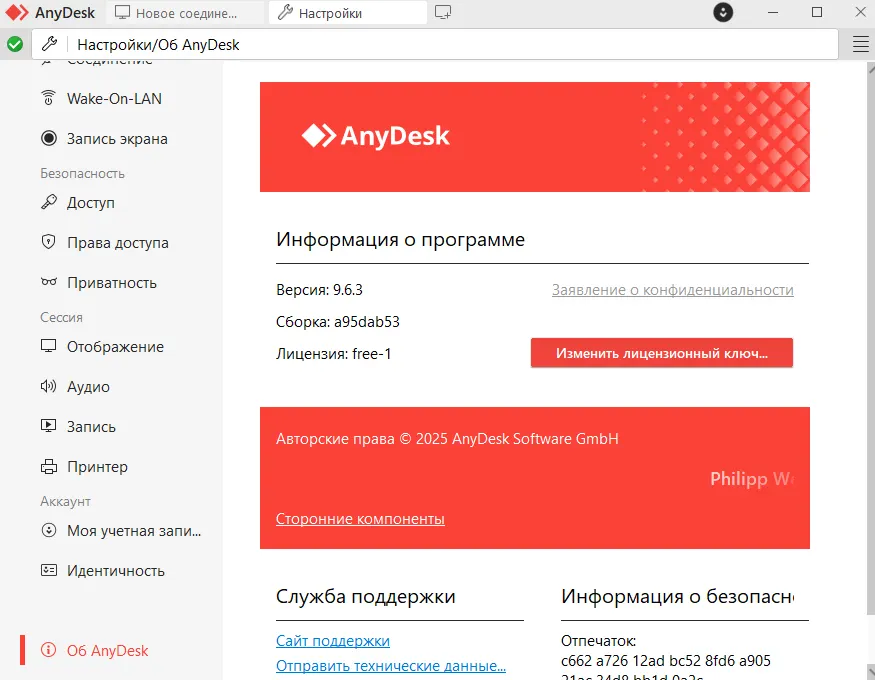This screenshot has height=680, width=875.
Task: Open the glasses icon for Приватность
Action: [48, 283]
